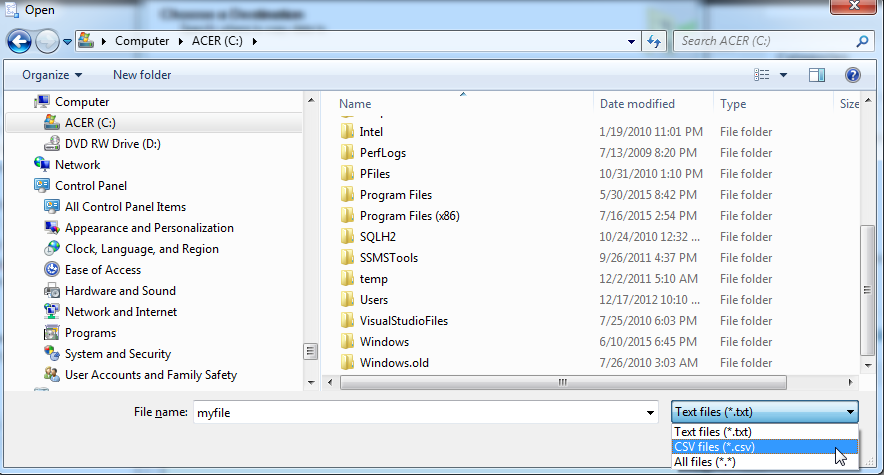Choose Text files (*.txt) from list

click(x=765, y=432)
